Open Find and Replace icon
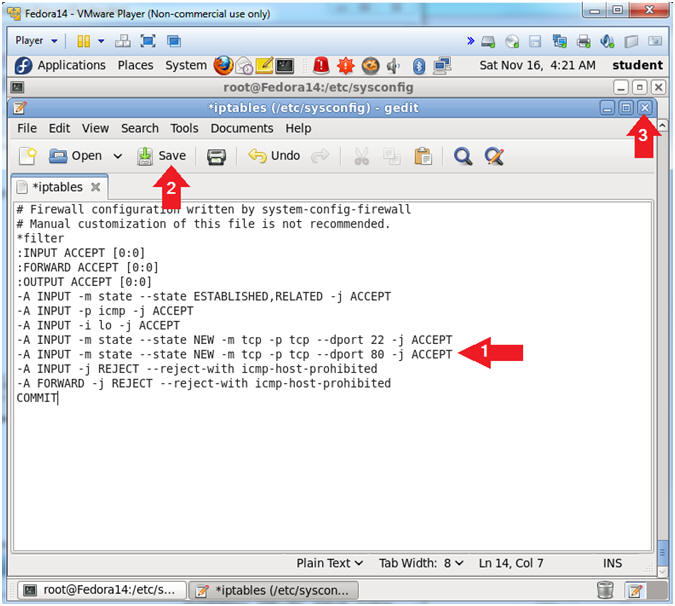The image size is (675, 606). click(x=494, y=156)
